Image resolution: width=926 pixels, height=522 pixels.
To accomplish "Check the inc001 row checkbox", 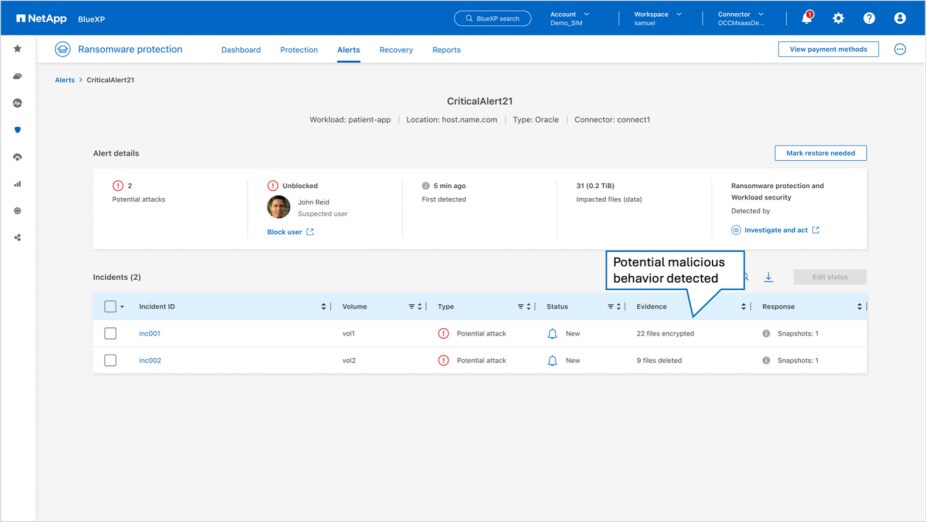I will pyautogui.click(x=110, y=333).
